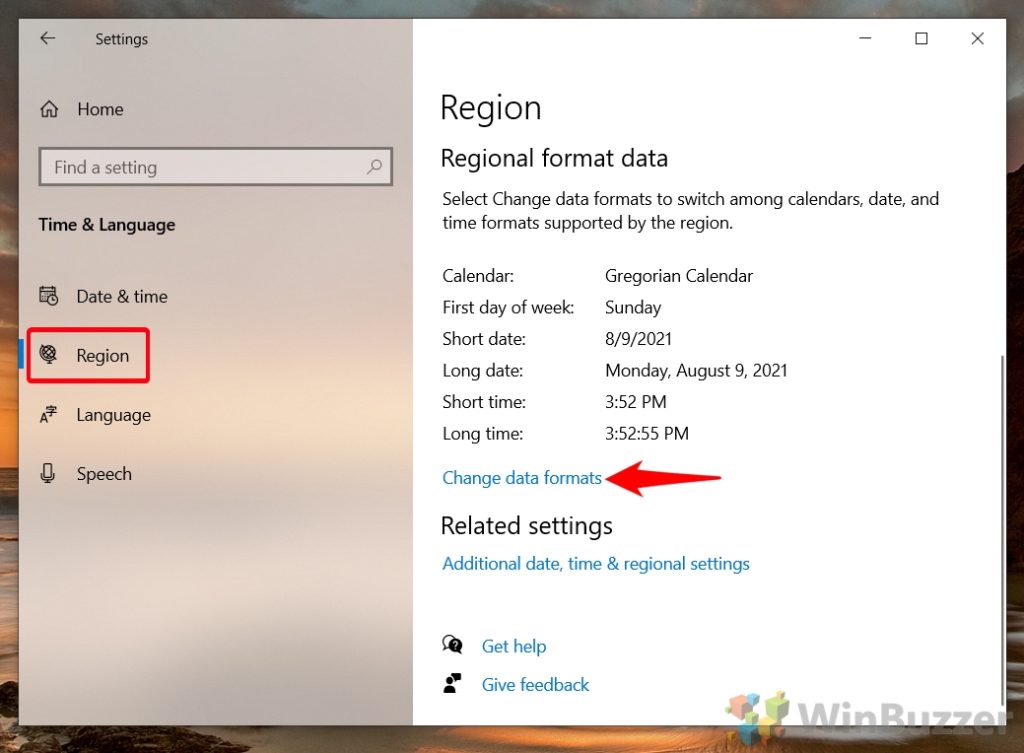Click the 3:52:55 PM long time value
This screenshot has height=753, width=1024.
coord(647,434)
